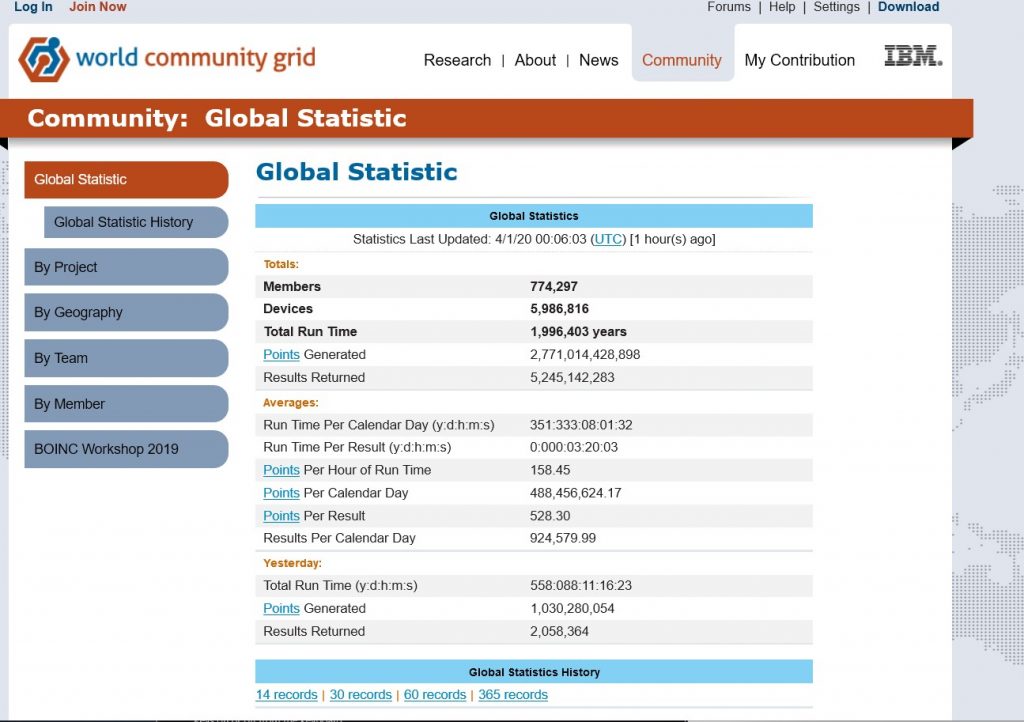The width and height of the screenshot is (1024, 722).
Task: Click the value 558:088:11:16:23
Action: click(581, 586)
